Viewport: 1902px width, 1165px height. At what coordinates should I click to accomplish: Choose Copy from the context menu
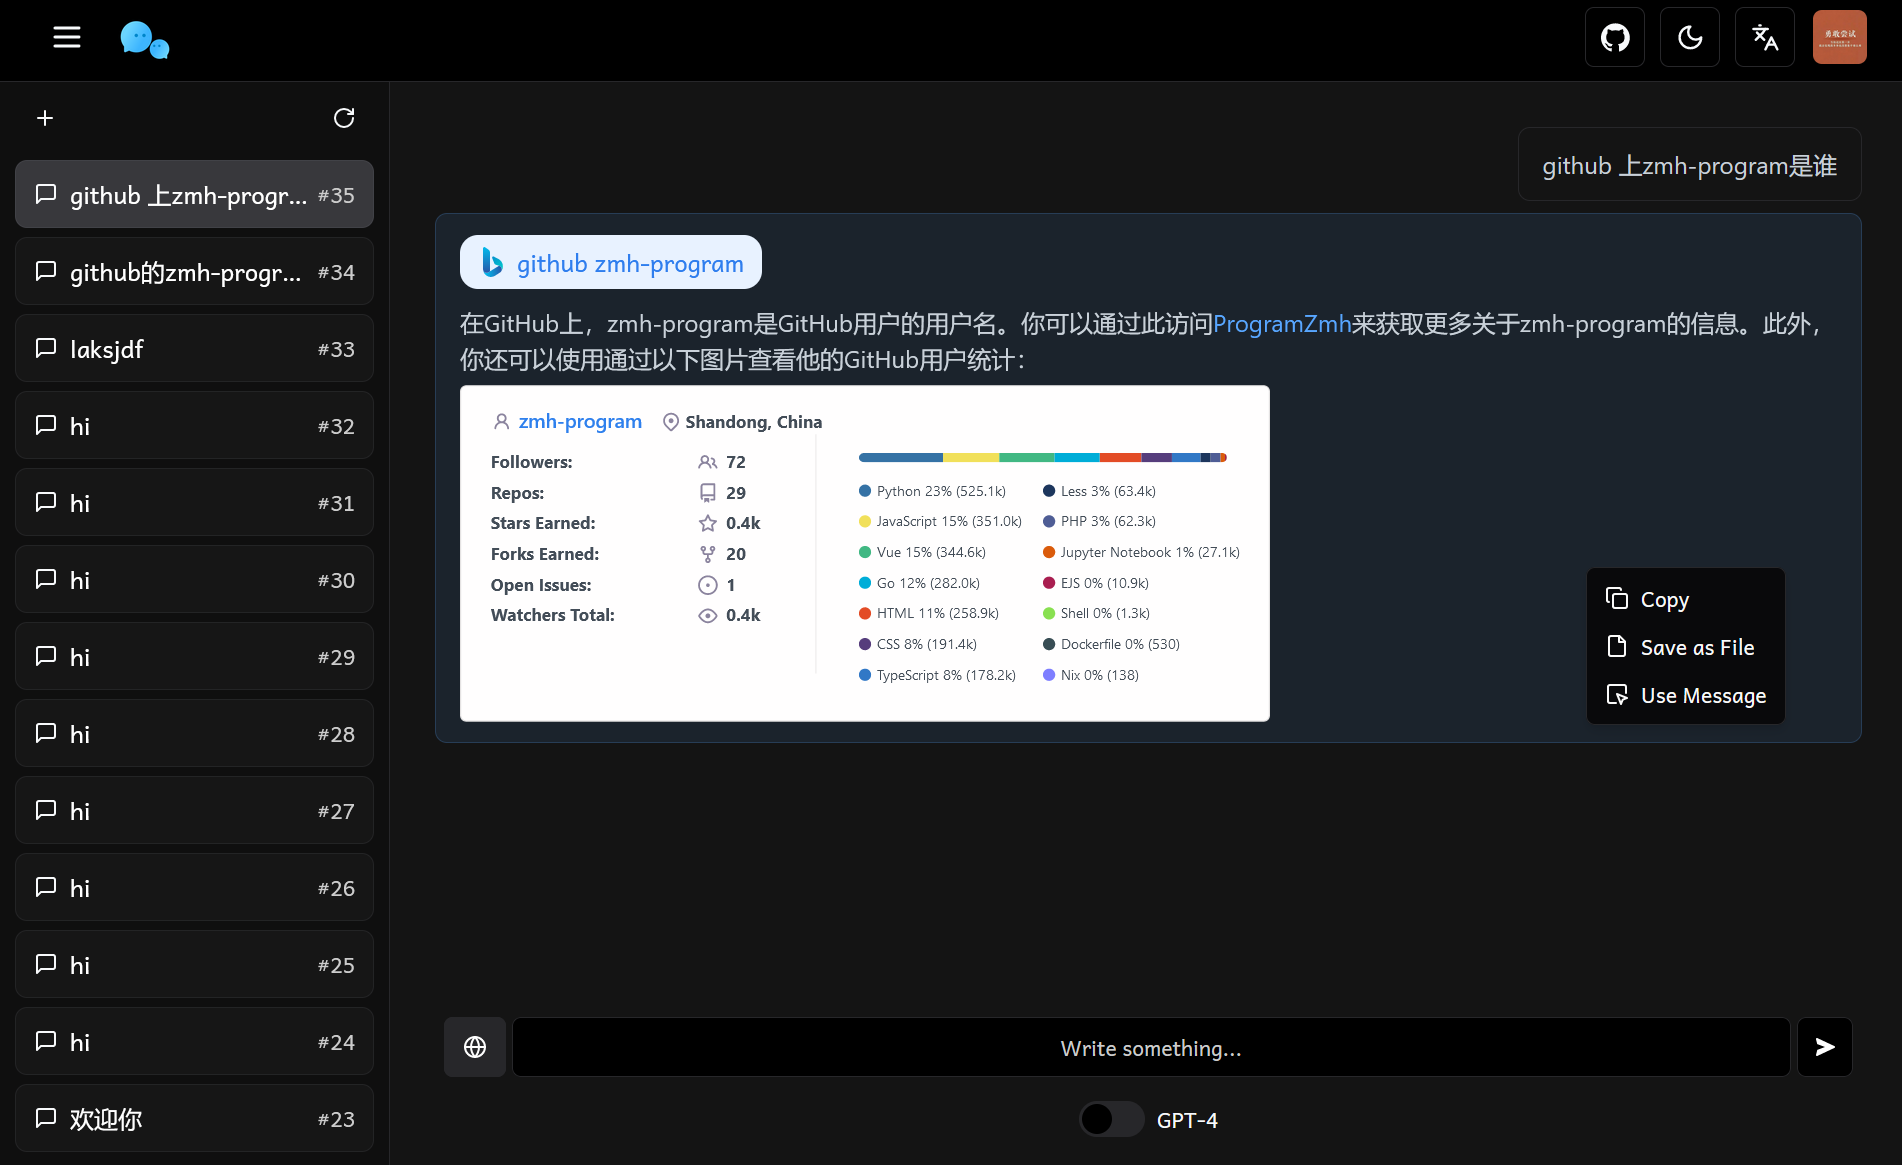pos(1686,599)
